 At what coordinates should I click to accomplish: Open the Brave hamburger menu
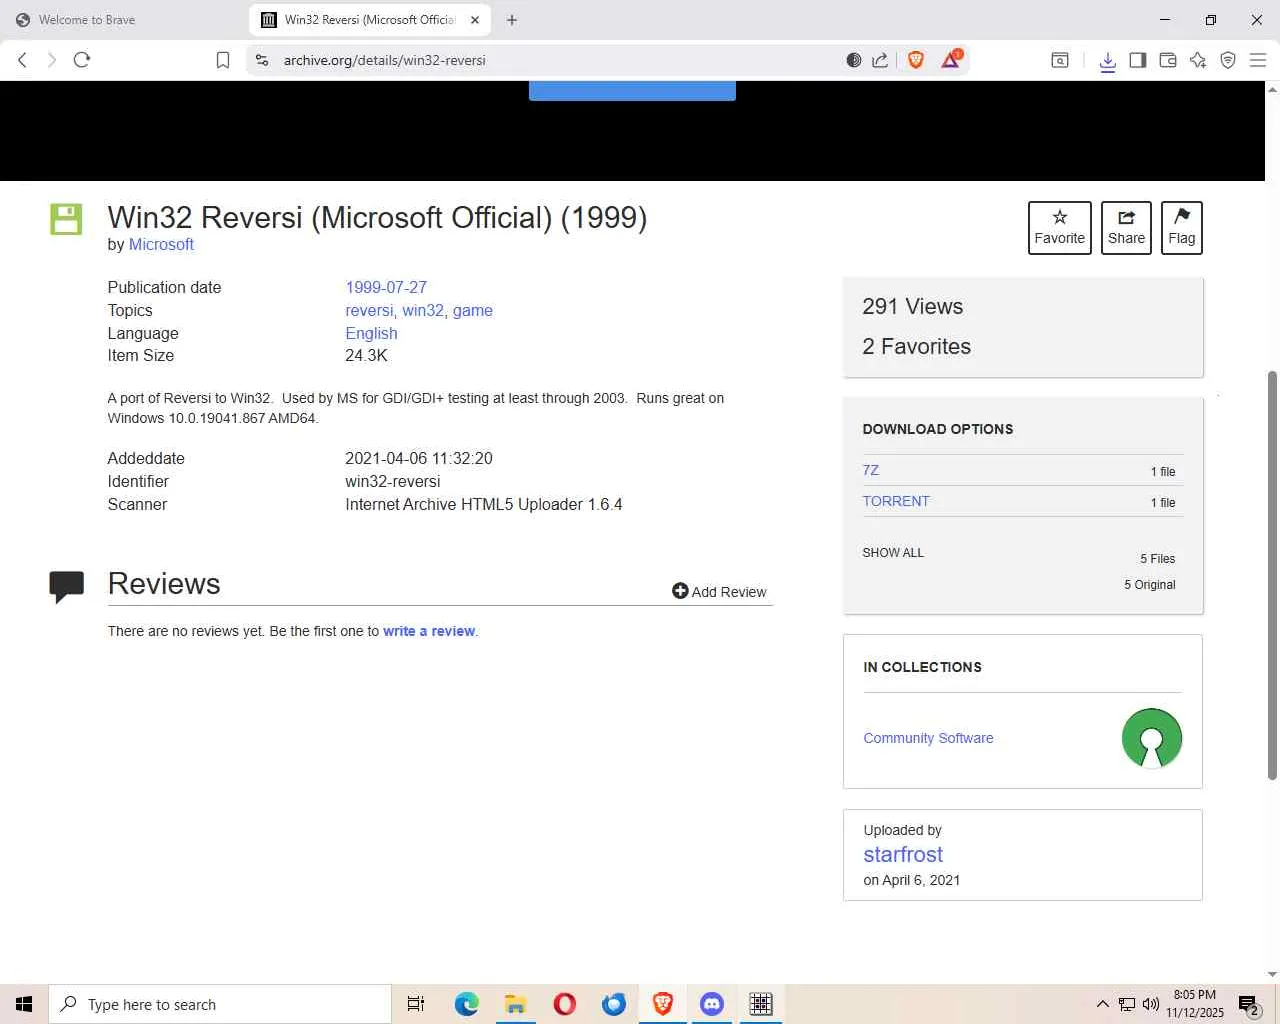[x=1258, y=60]
